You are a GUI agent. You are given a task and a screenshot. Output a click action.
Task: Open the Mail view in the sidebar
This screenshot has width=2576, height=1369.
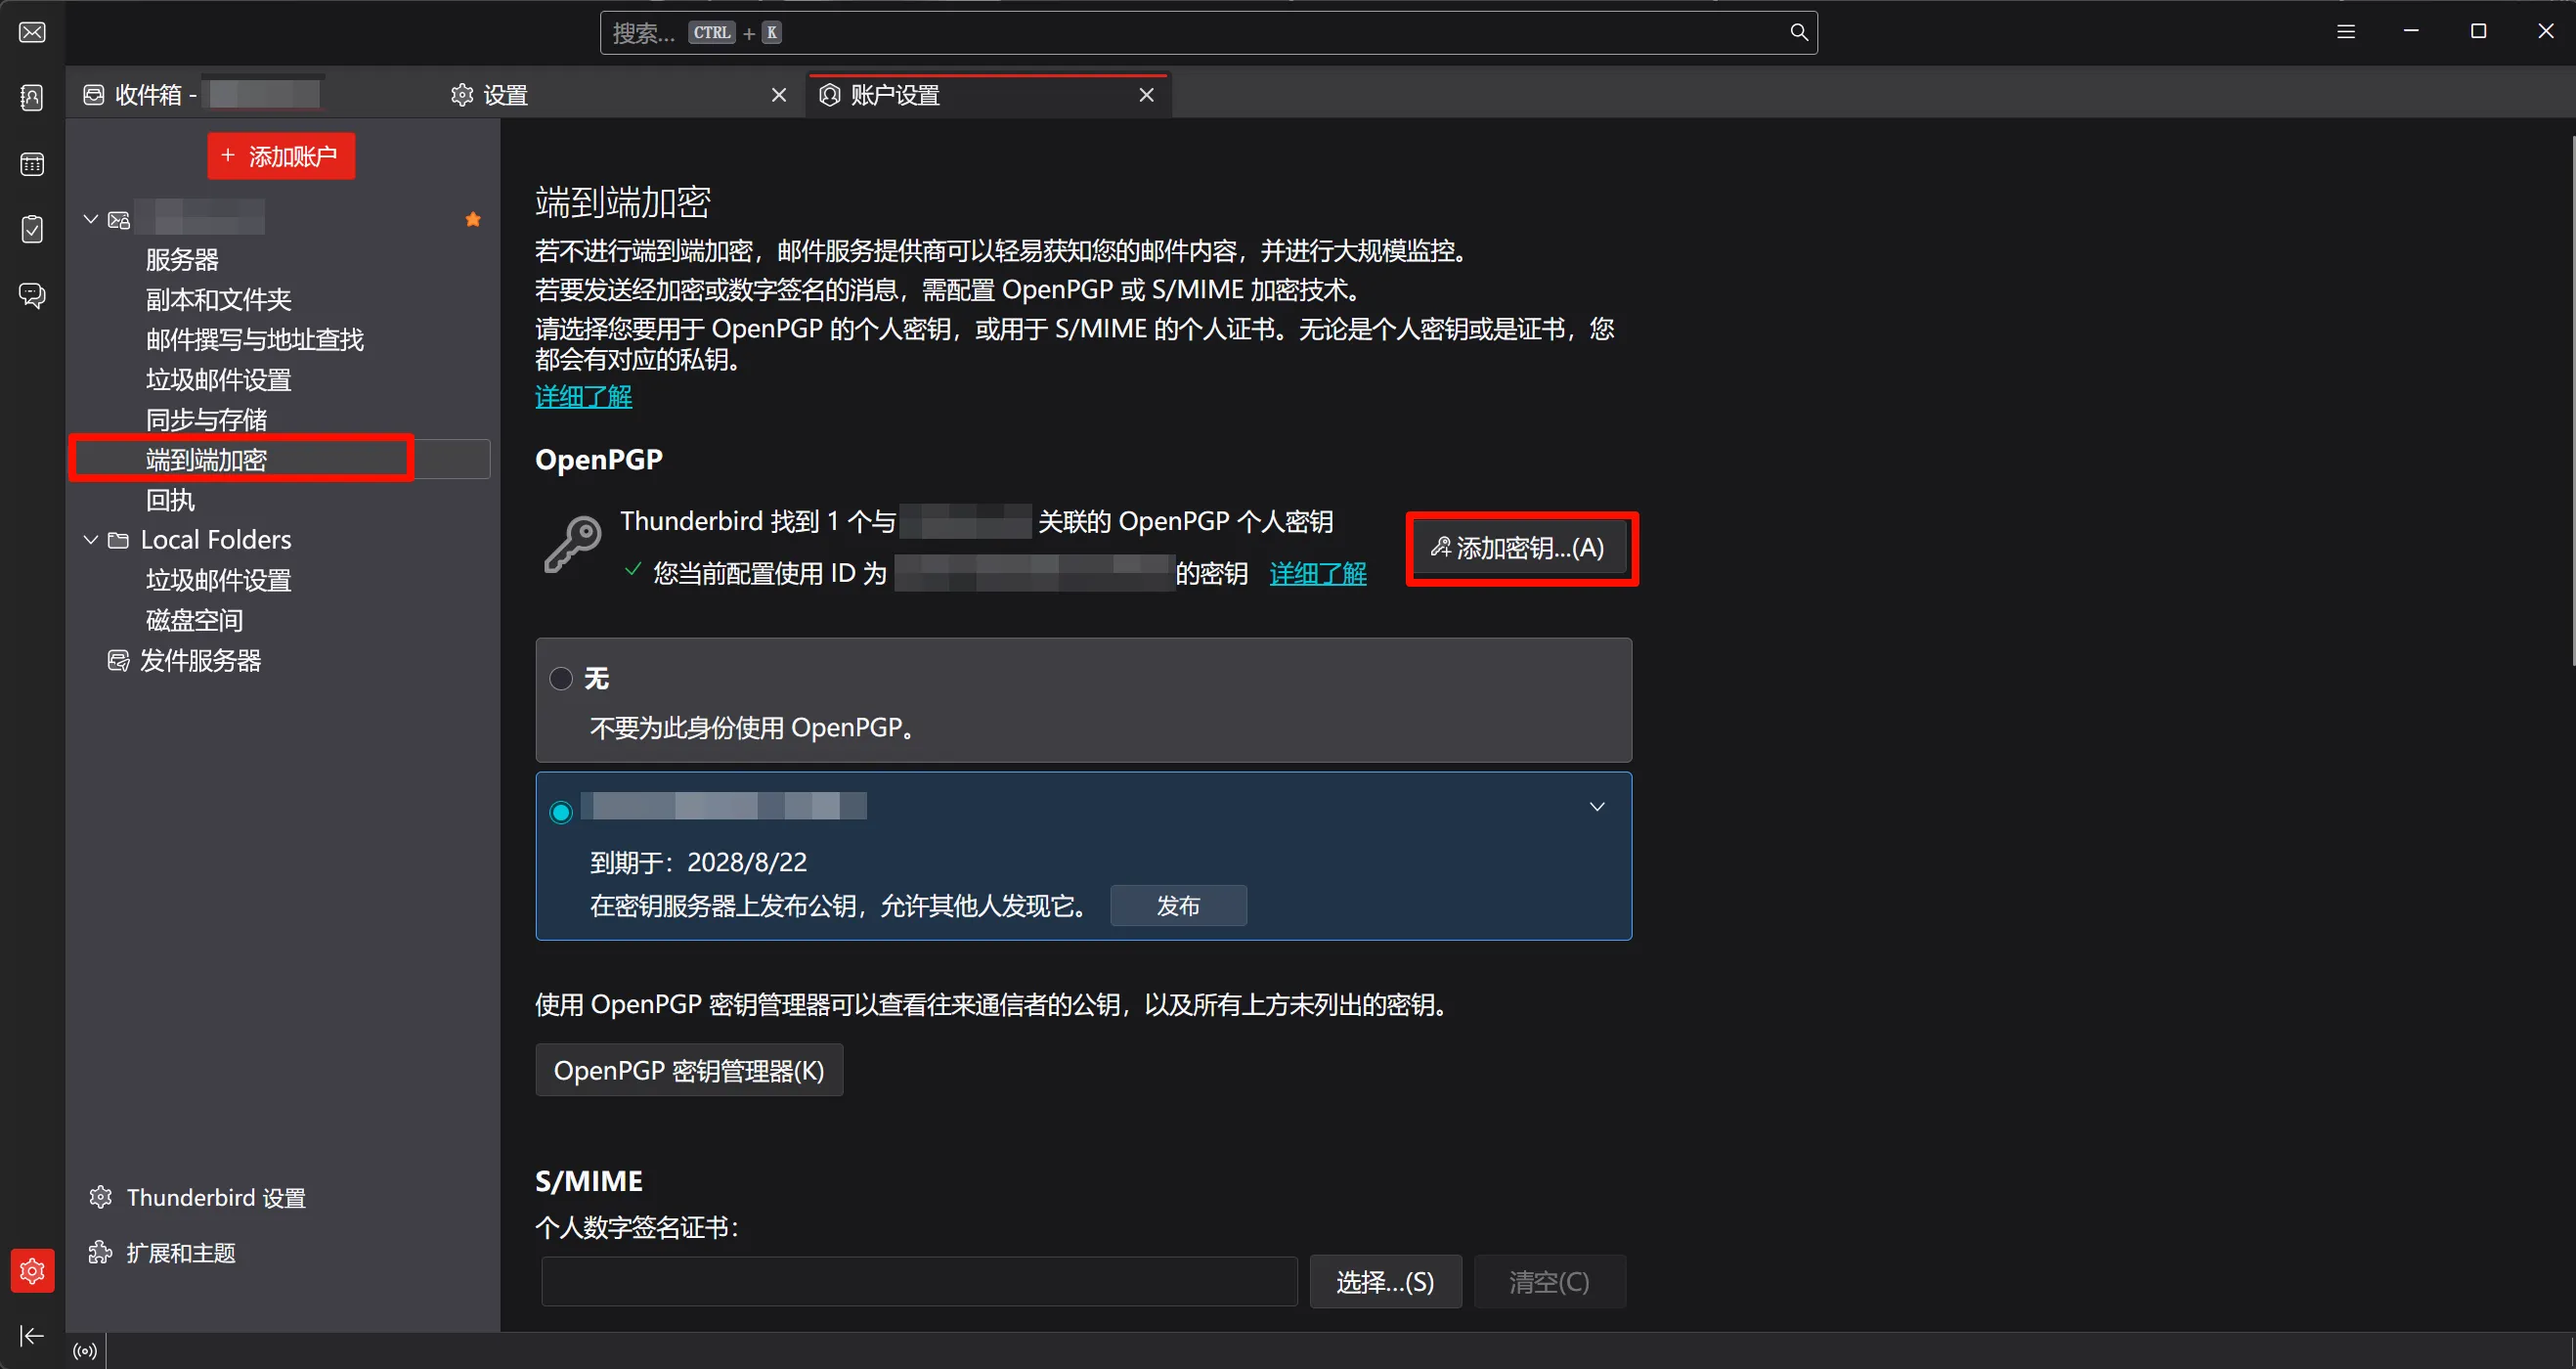pyautogui.click(x=31, y=32)
